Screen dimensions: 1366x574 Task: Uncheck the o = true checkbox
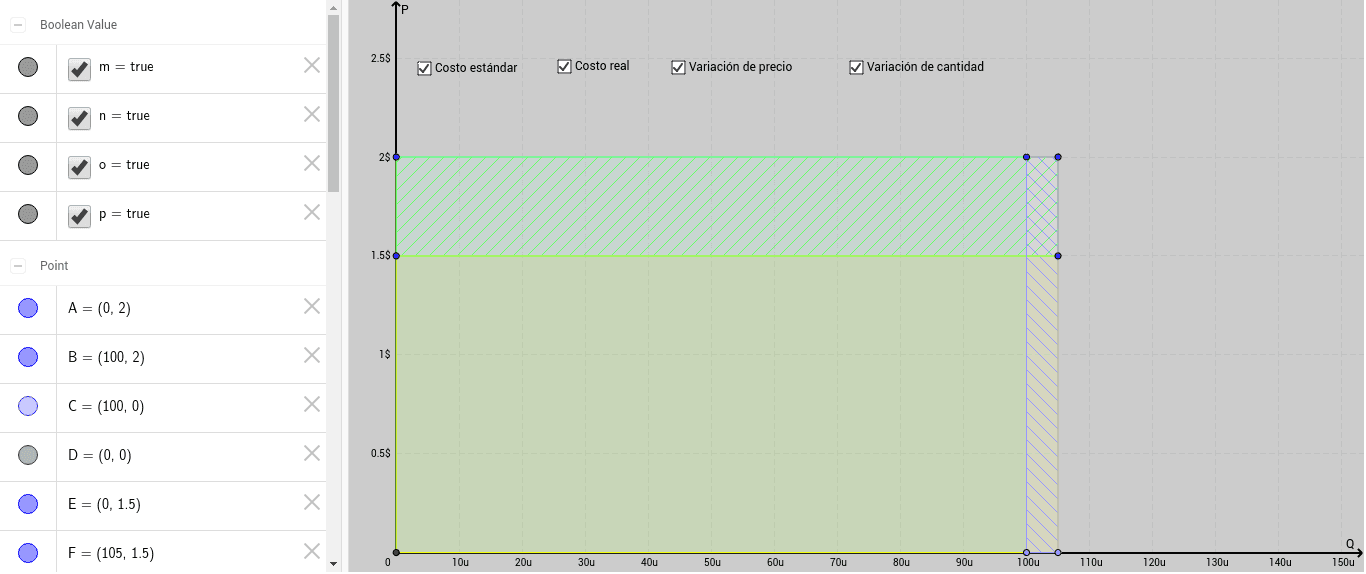pos(79,166)
